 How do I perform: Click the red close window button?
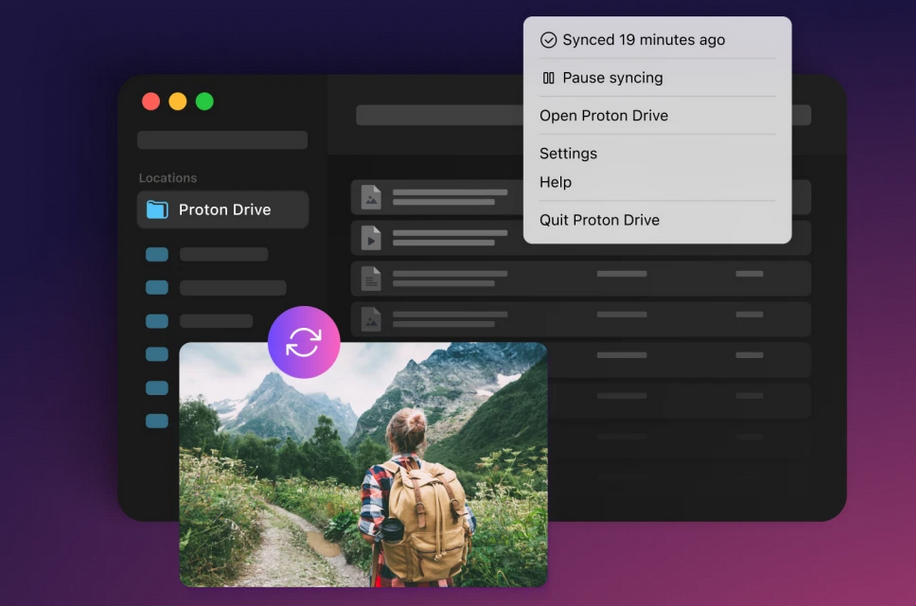pos(151,102)
